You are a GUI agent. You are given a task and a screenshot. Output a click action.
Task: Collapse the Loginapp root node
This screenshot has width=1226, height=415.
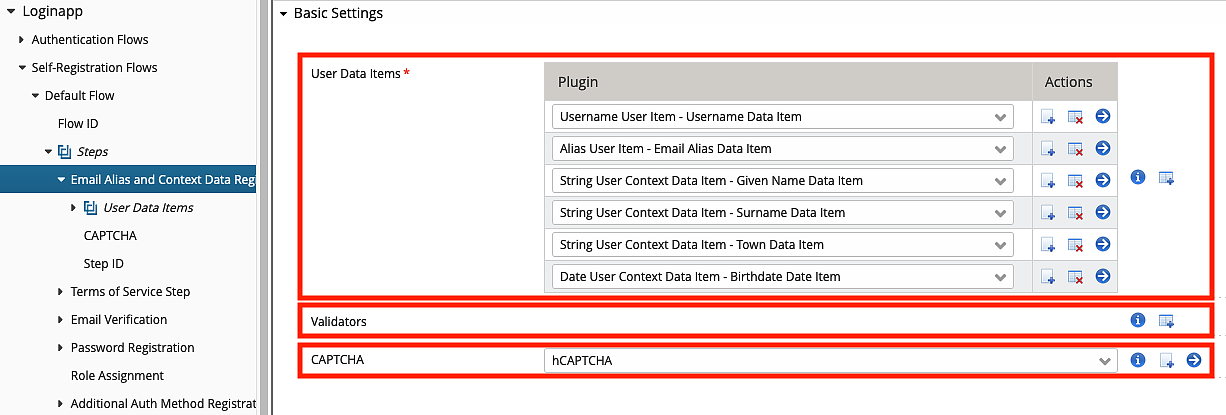(10, 12)
